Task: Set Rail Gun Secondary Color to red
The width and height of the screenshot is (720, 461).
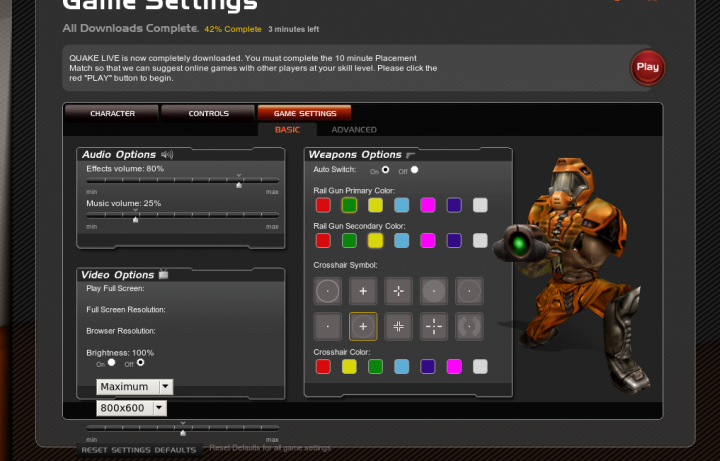Action: click(x=323, y=241)
